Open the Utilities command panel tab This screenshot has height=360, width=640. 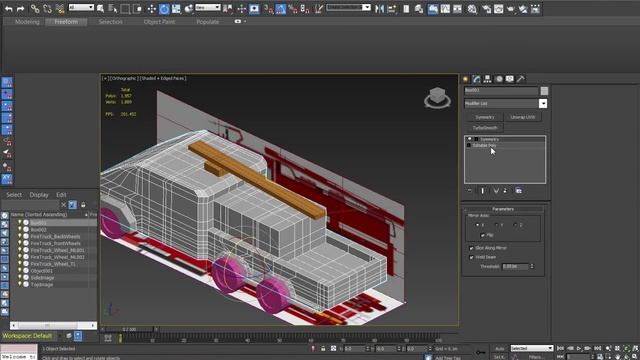point(520,79)
